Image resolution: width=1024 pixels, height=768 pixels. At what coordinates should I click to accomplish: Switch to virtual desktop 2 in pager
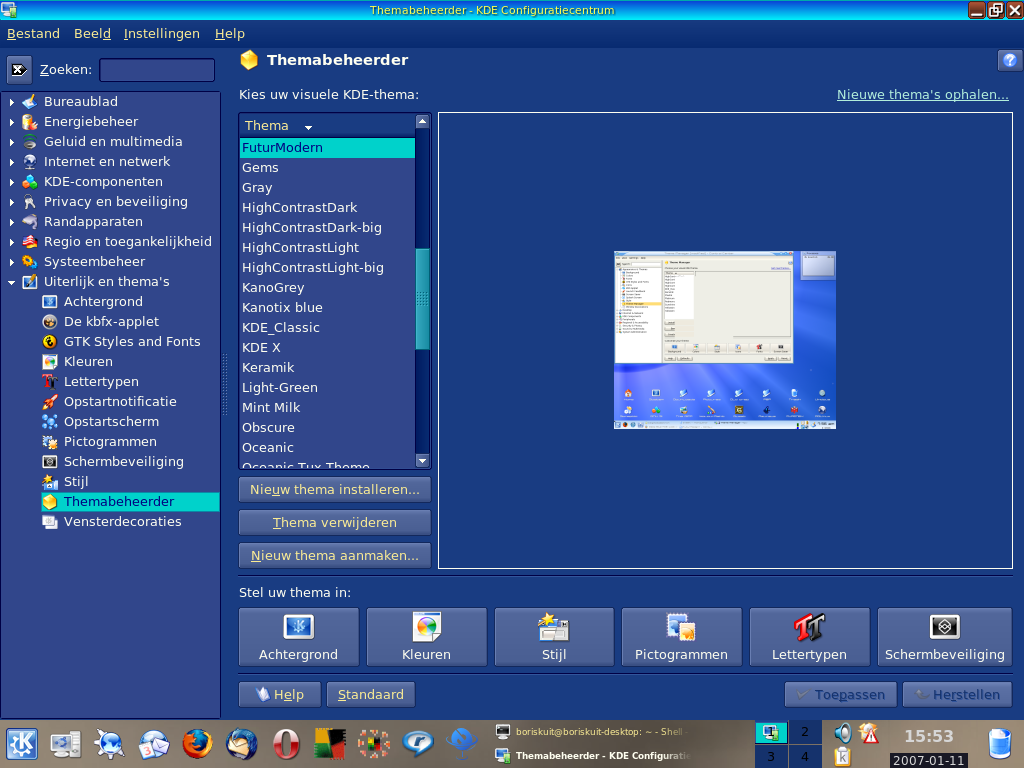[x=805, y=732]
